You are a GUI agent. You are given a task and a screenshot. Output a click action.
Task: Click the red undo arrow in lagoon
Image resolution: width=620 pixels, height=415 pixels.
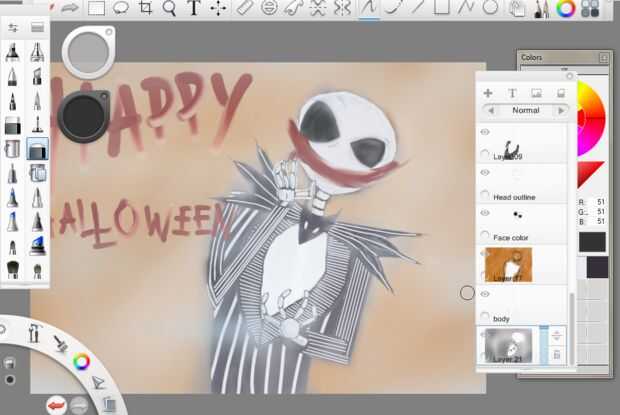tap(56, 405)
